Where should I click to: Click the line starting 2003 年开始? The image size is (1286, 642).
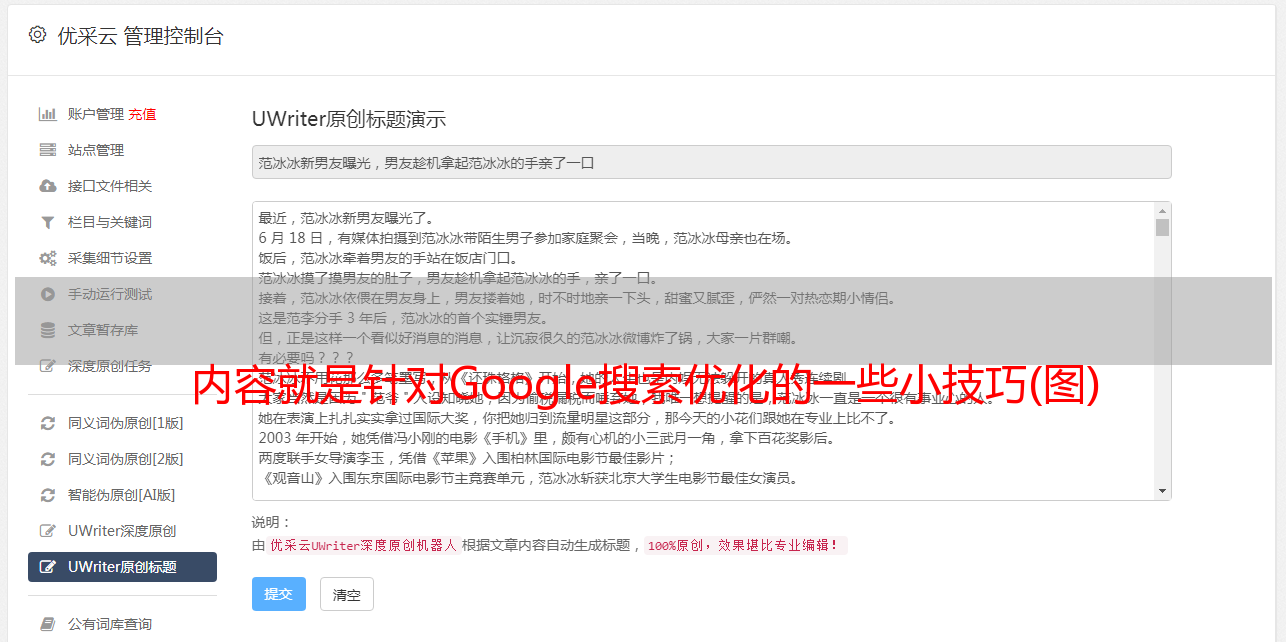tap(546, 438)
